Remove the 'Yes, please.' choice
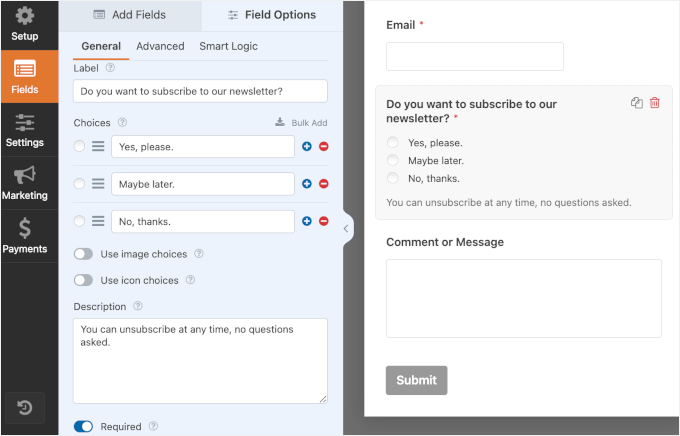The width and height of the screenshot is (680, 436). pos(324,147)
